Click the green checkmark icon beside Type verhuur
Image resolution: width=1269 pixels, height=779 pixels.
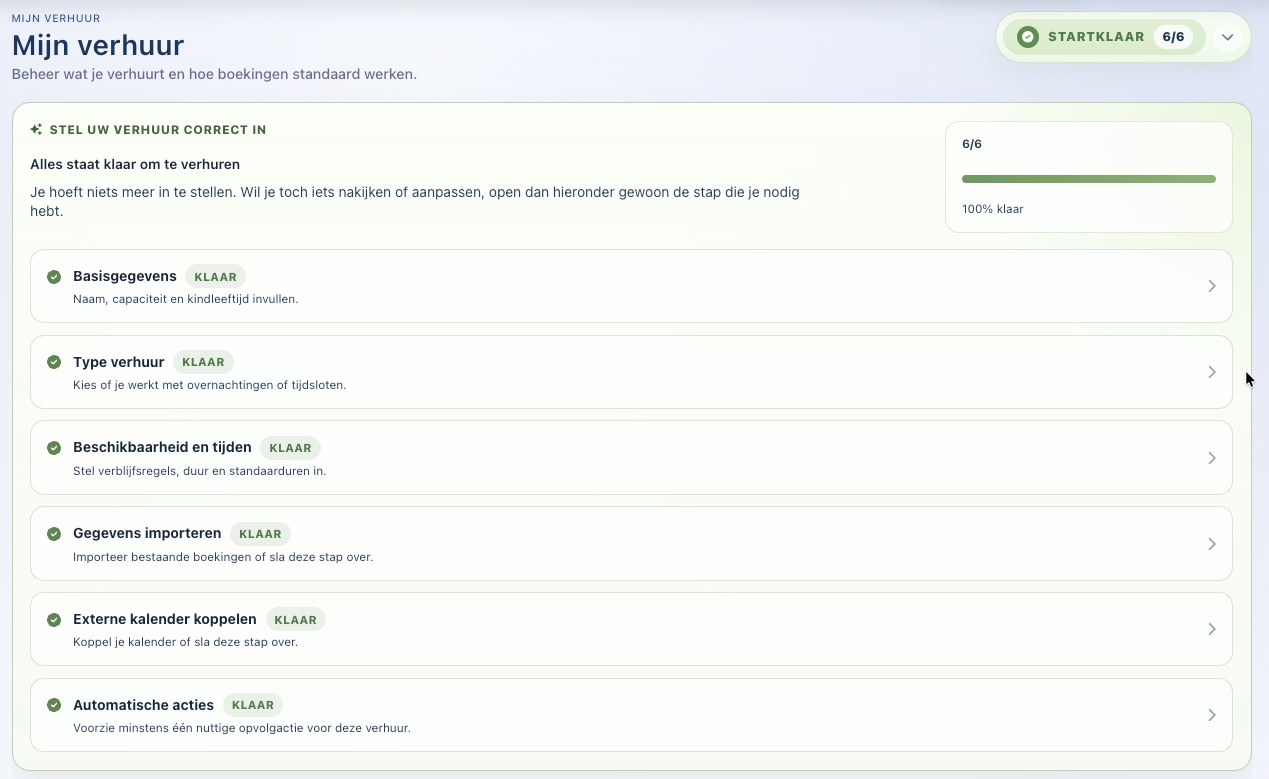point(54,362)
